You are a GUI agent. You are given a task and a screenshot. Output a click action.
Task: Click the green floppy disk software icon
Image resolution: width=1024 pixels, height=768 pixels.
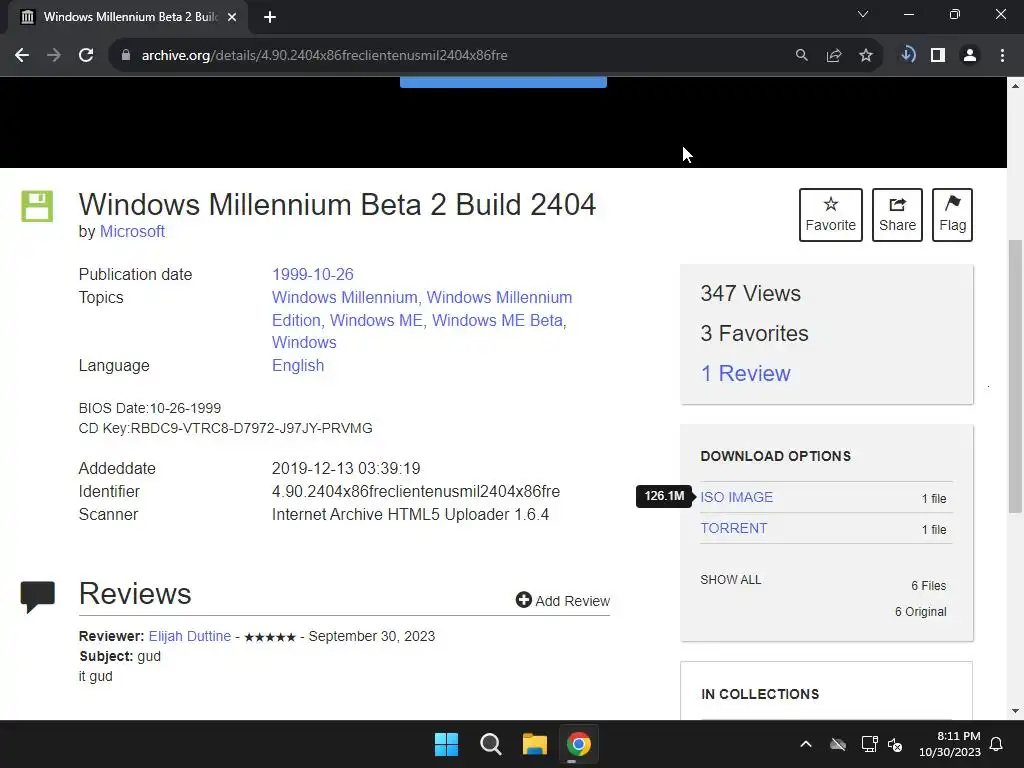pos(37,206)
